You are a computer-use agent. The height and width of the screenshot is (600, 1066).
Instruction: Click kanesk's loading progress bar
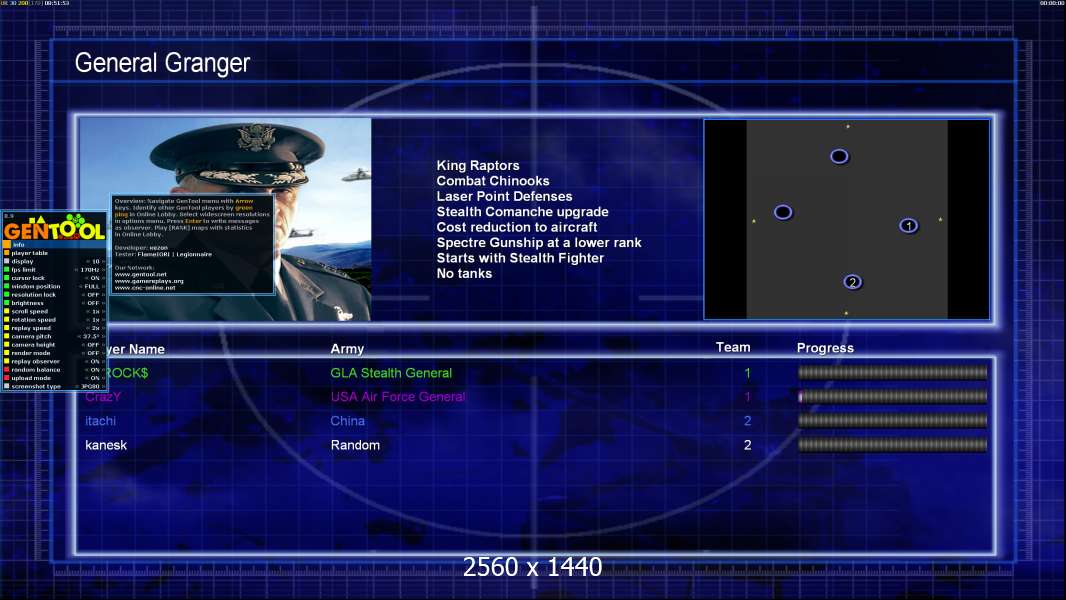893,445
